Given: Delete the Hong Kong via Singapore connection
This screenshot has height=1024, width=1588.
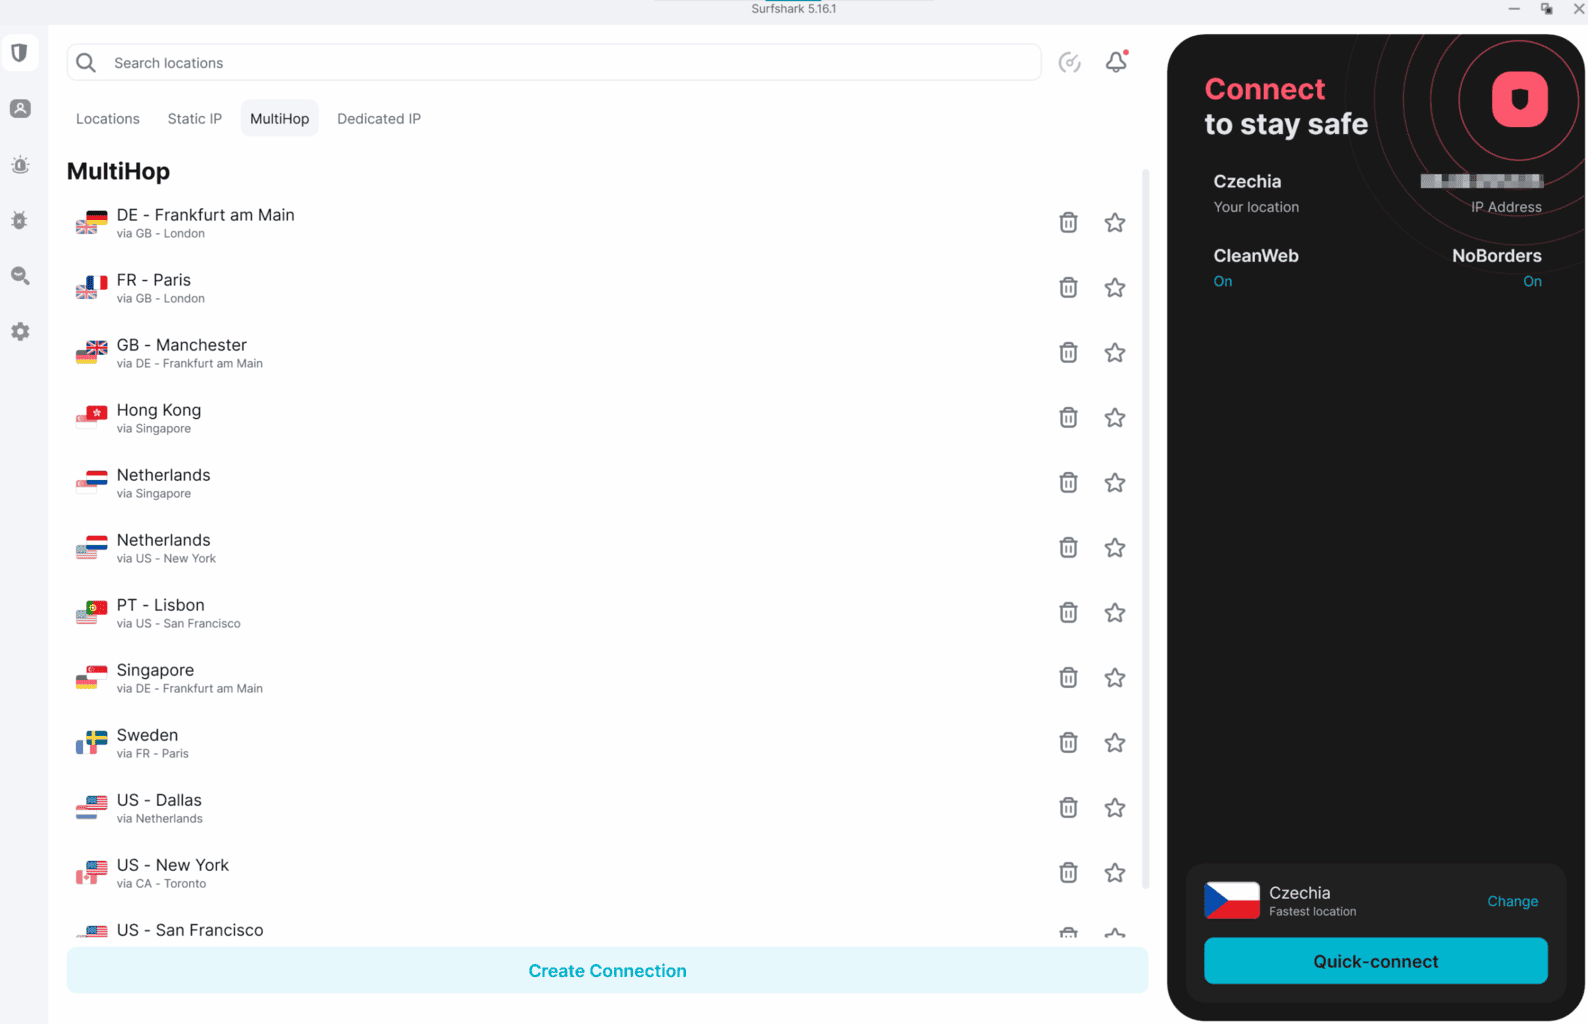Looking at the screenshot, I should (1068, 418).
